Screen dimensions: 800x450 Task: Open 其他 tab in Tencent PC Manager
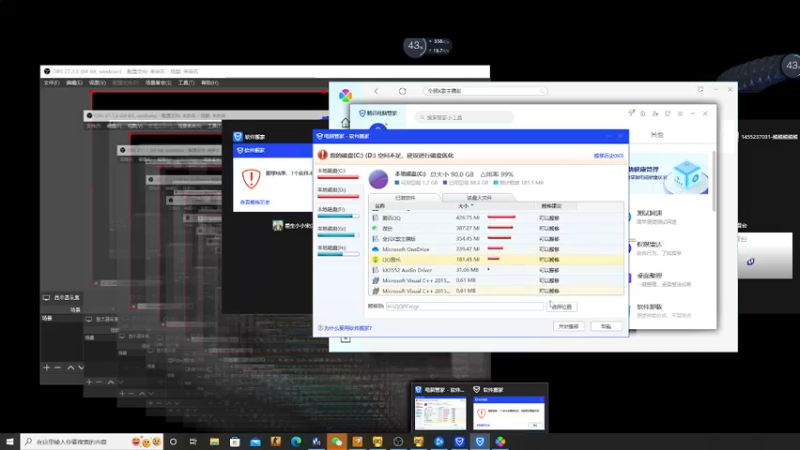click(x=657, y=135)
